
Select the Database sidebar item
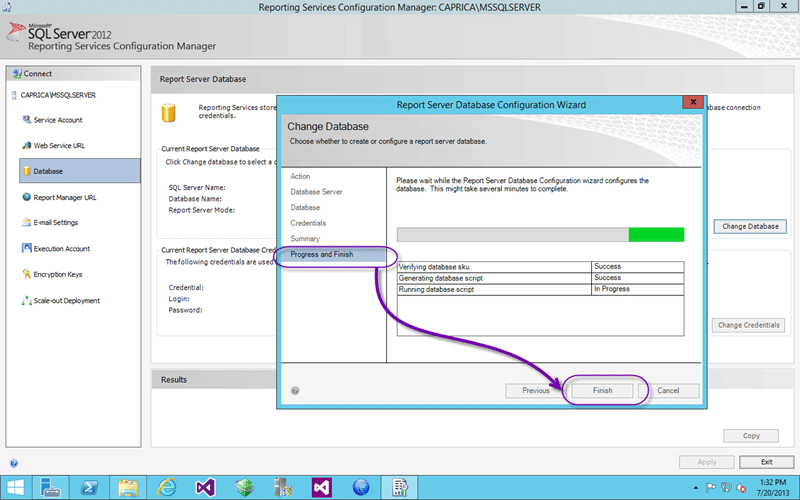pyautogui.click(x=48, y=171)
